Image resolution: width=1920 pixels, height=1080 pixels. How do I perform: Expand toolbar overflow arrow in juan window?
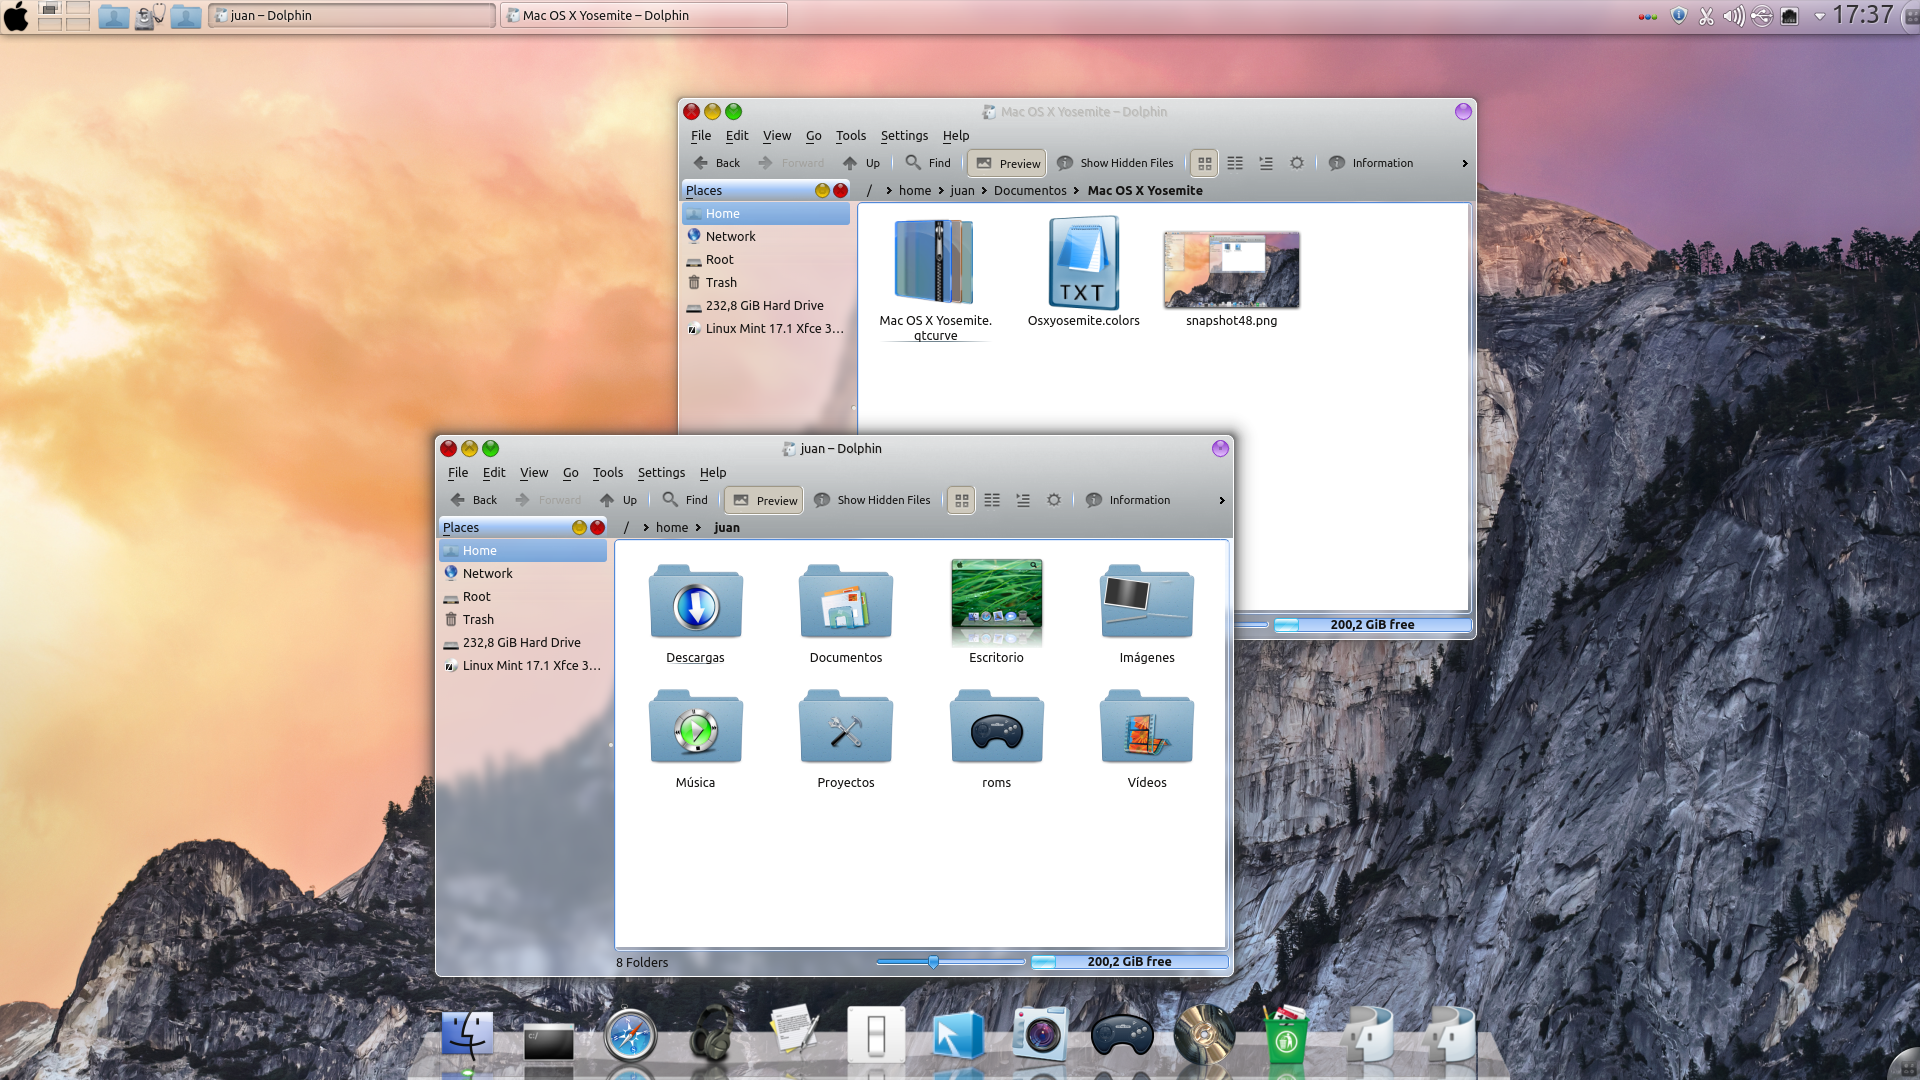pos(1222,500)
